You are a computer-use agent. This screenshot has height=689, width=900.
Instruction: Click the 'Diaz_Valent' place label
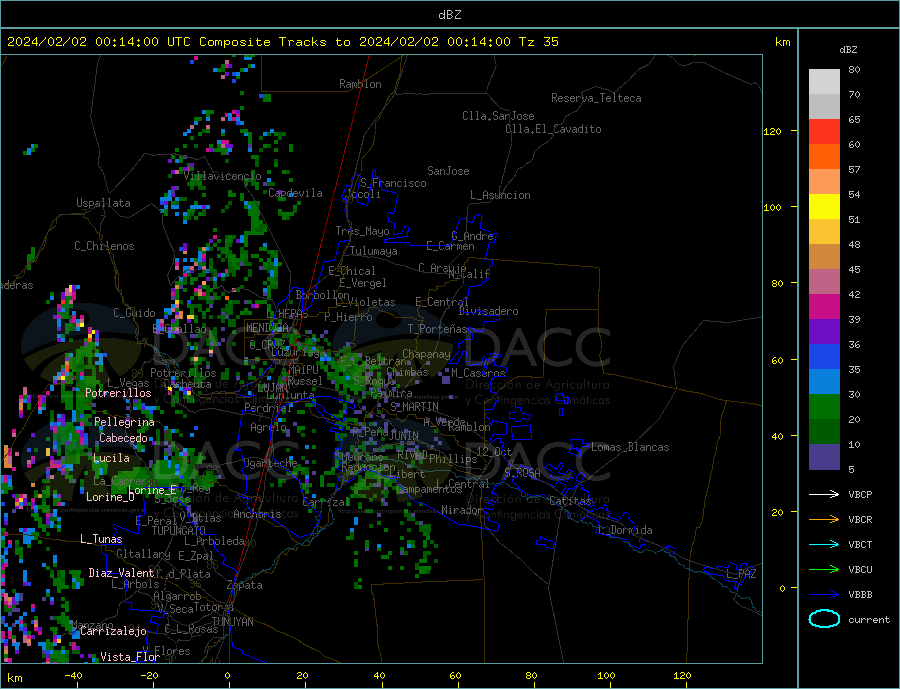pyautogui.click(x=122, y=573)
